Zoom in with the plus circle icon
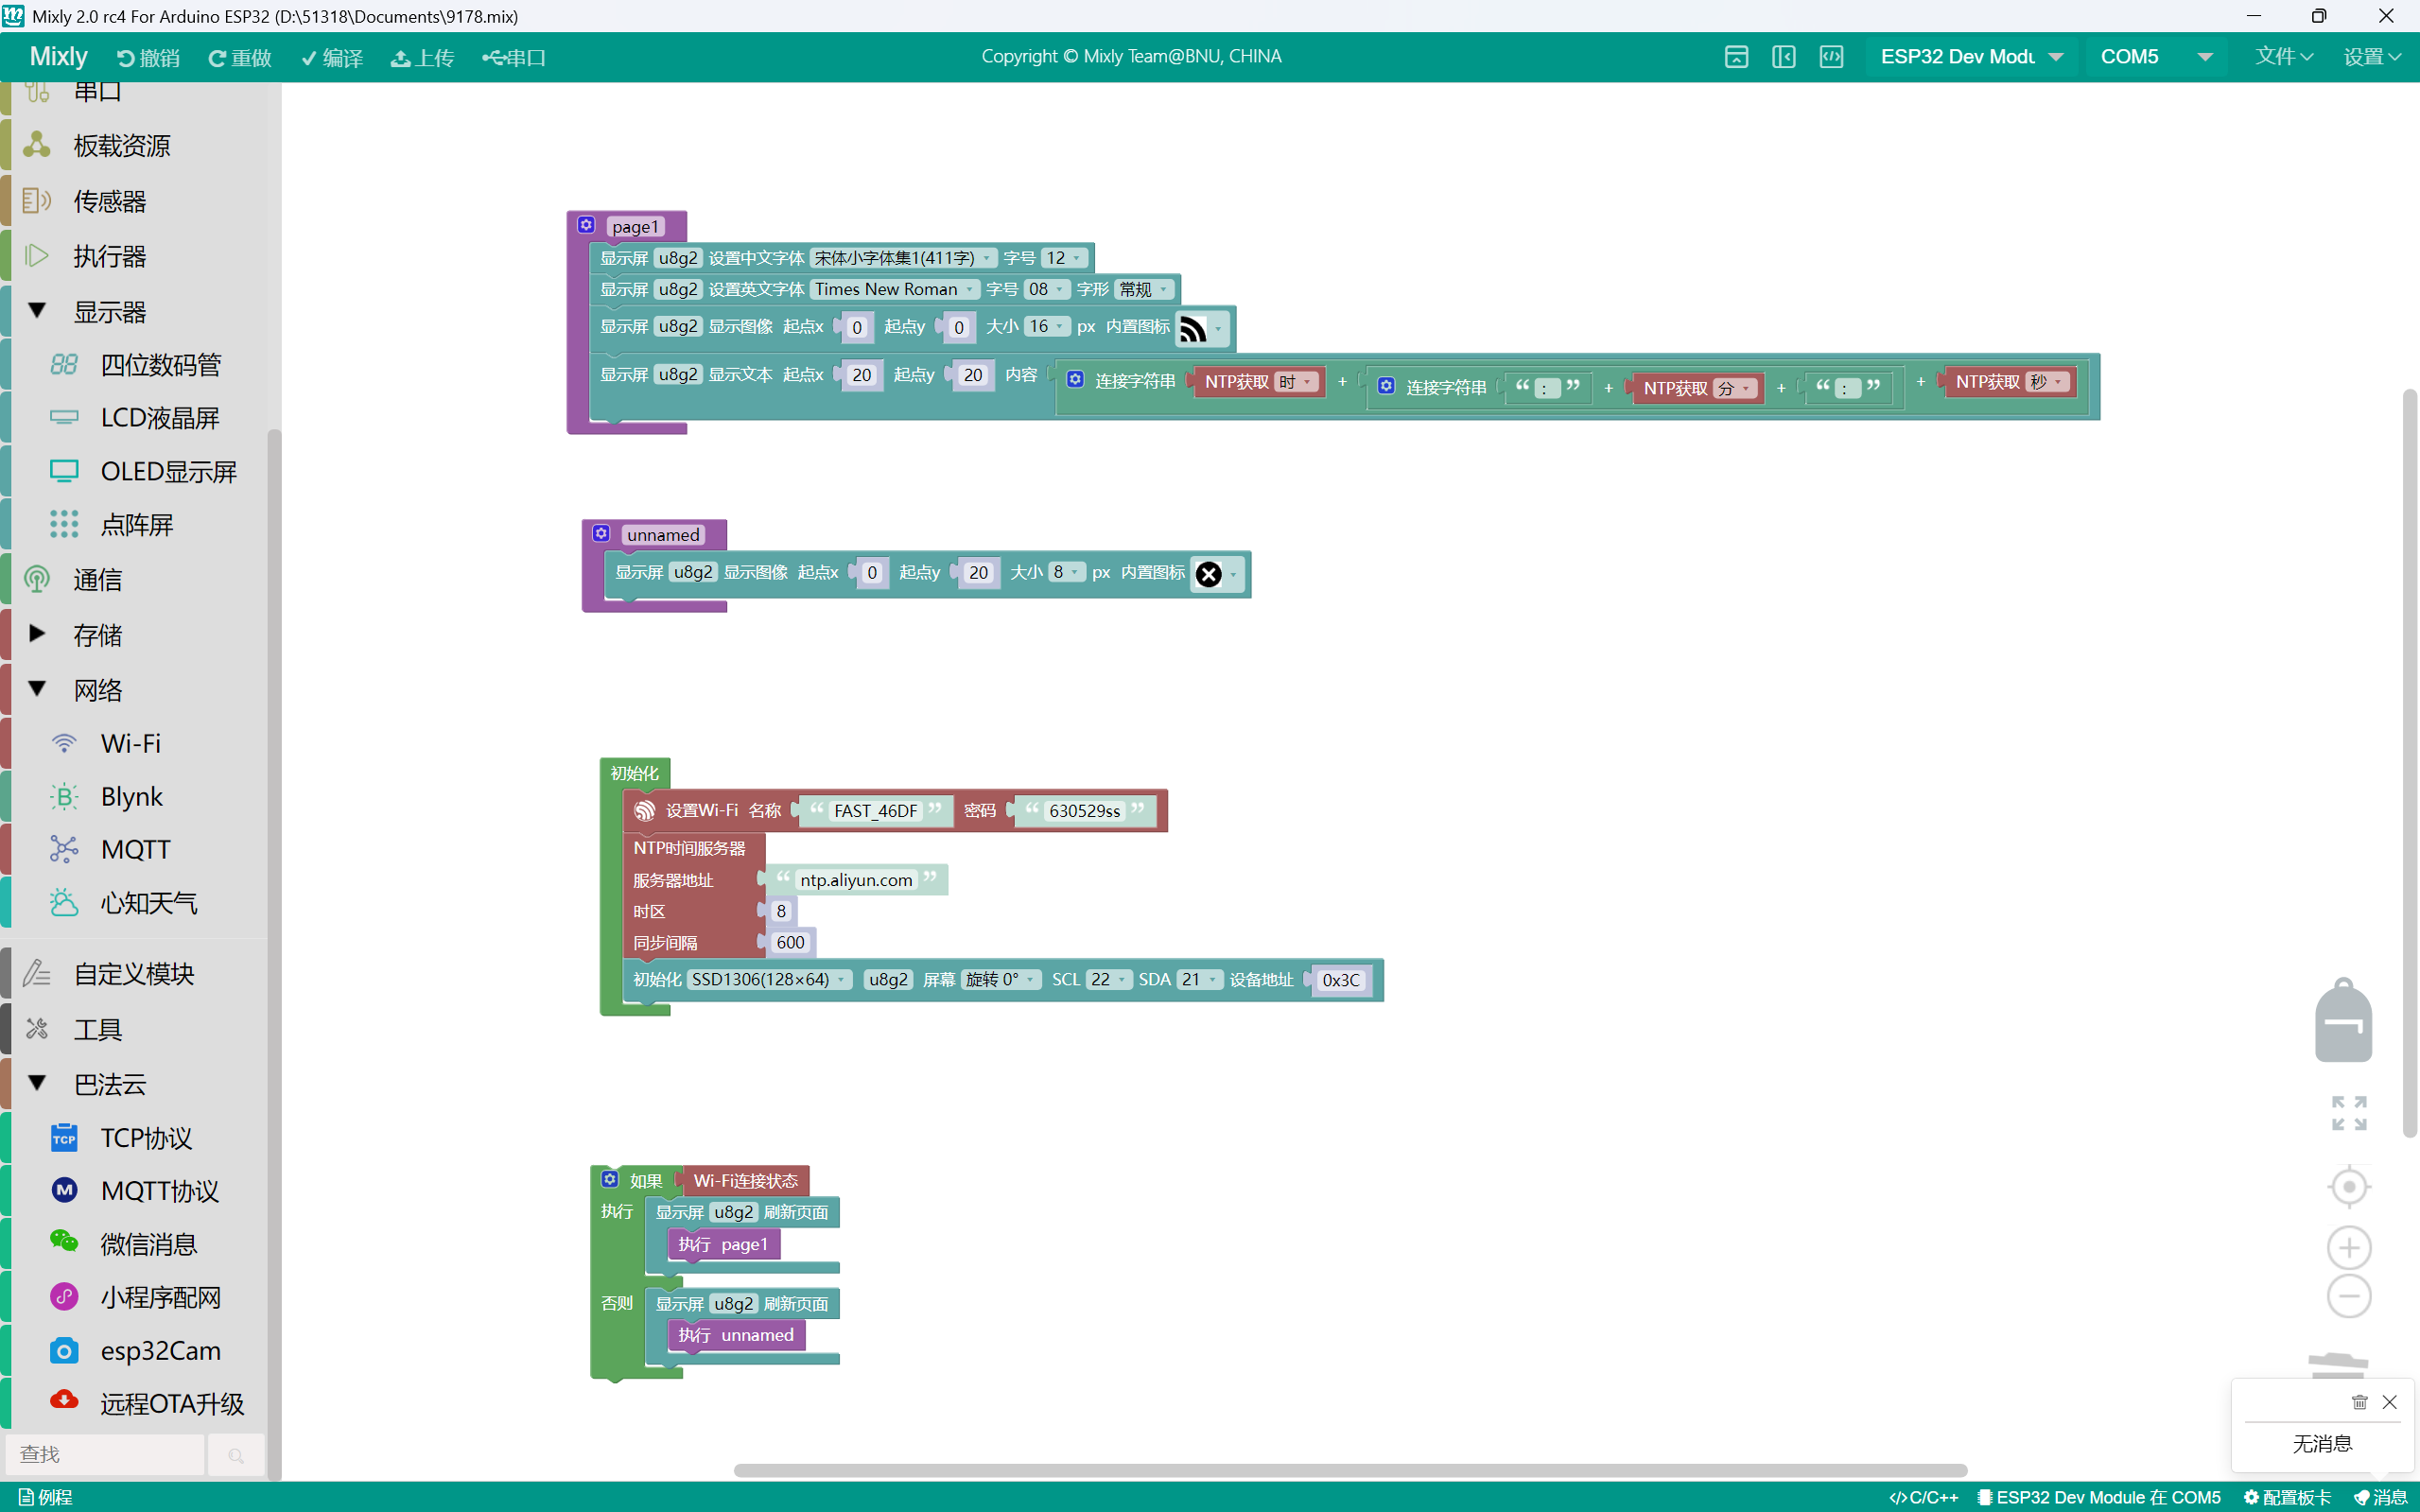 click(x=2348, y=1247)
